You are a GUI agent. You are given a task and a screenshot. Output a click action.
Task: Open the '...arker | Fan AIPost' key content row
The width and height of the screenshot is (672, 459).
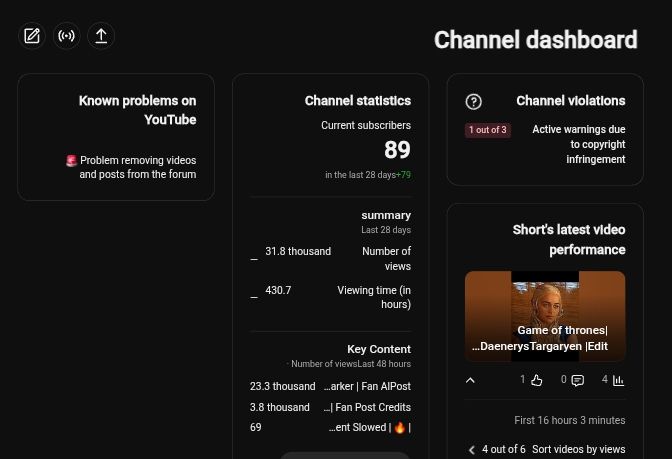330,387
